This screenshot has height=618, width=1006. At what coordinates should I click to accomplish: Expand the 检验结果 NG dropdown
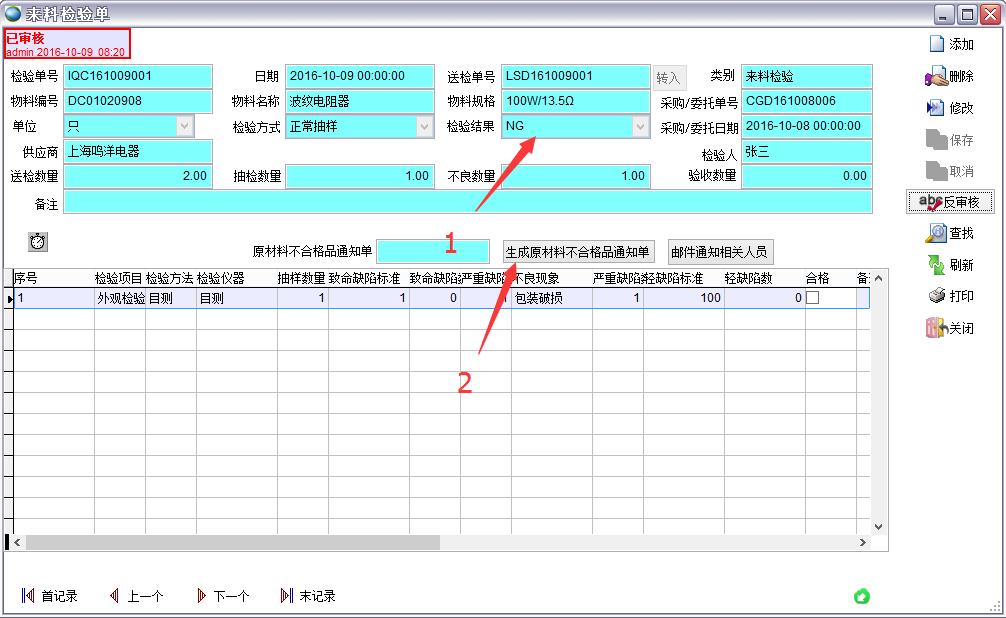tap(640, 126)
